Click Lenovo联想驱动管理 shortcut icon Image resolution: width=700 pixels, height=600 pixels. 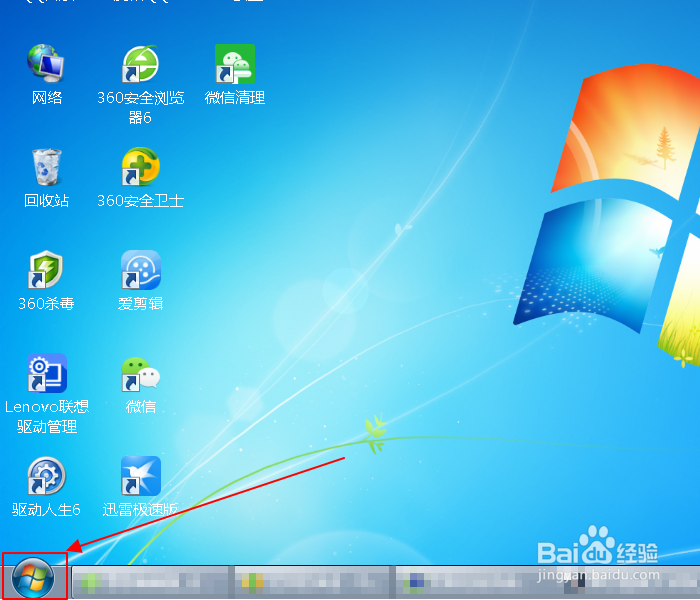point(46,373)
